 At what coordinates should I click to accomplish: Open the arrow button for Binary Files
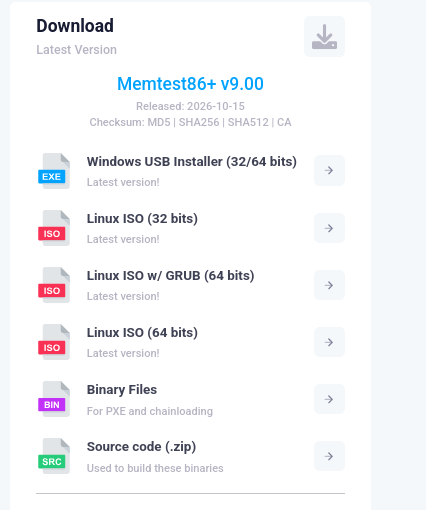pos(329,399)
